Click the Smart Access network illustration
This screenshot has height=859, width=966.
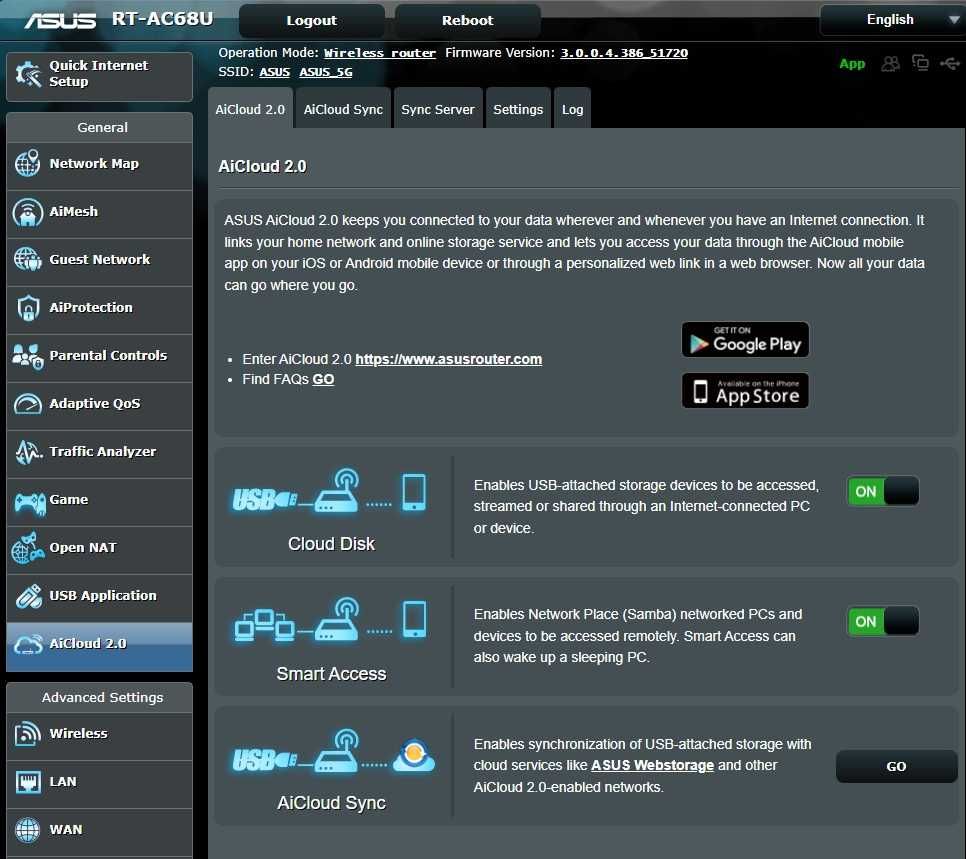coord(329,619)
